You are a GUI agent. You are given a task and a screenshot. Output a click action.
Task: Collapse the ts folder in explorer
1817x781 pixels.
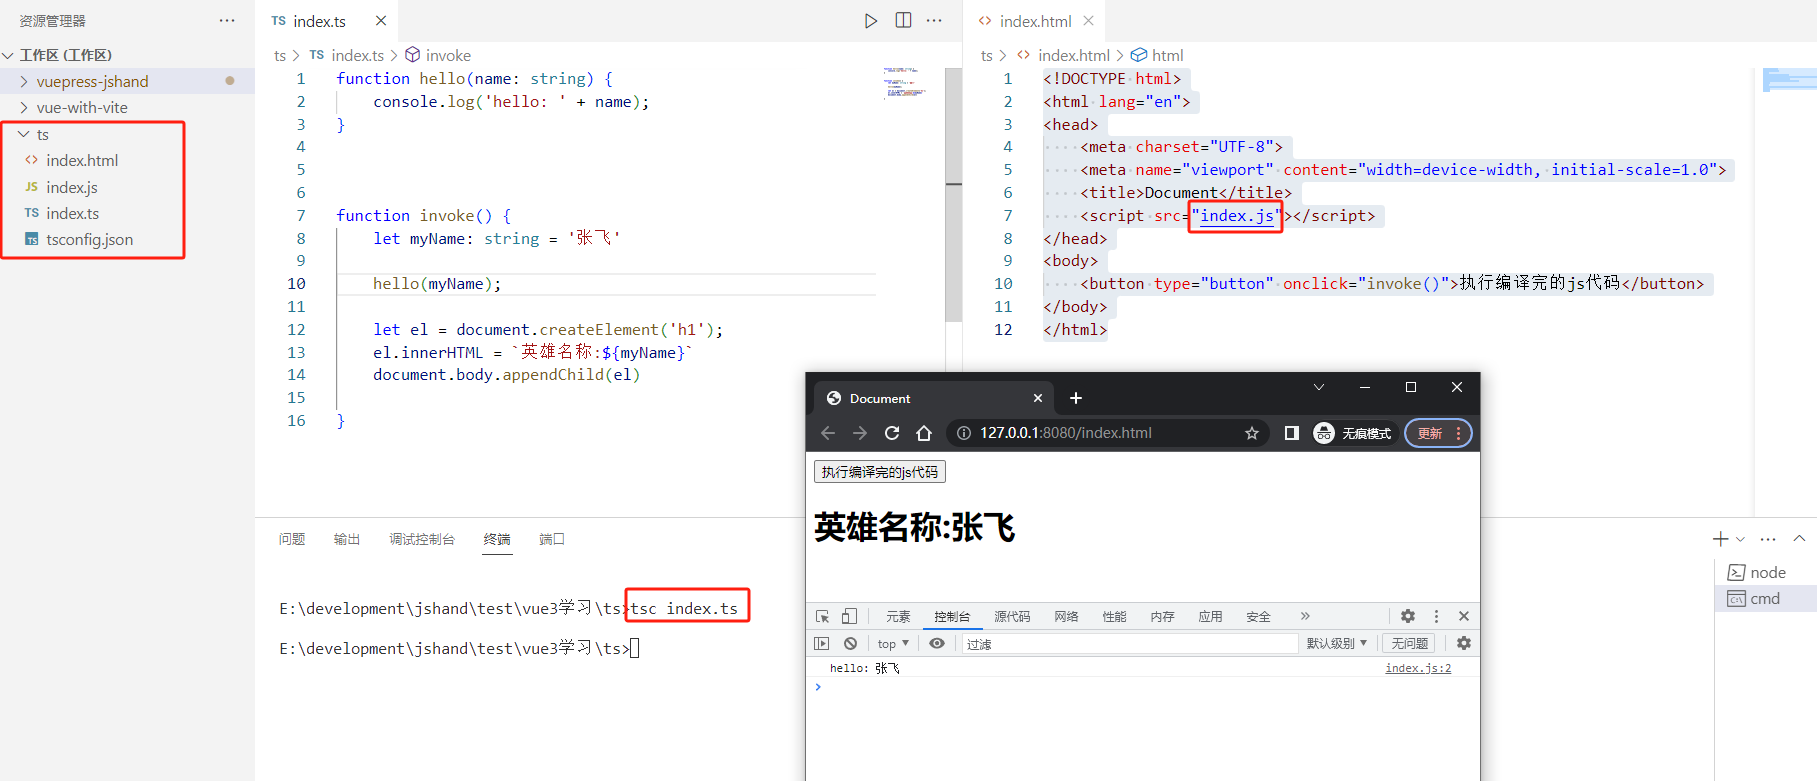[x=24, y=134]
